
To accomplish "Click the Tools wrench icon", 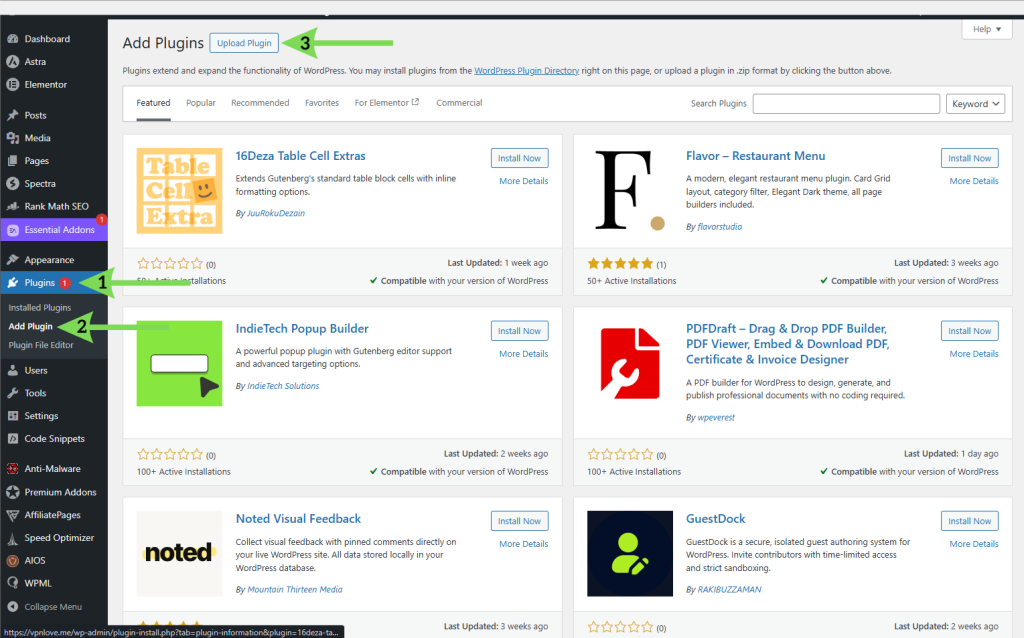I will click(12, 394).
